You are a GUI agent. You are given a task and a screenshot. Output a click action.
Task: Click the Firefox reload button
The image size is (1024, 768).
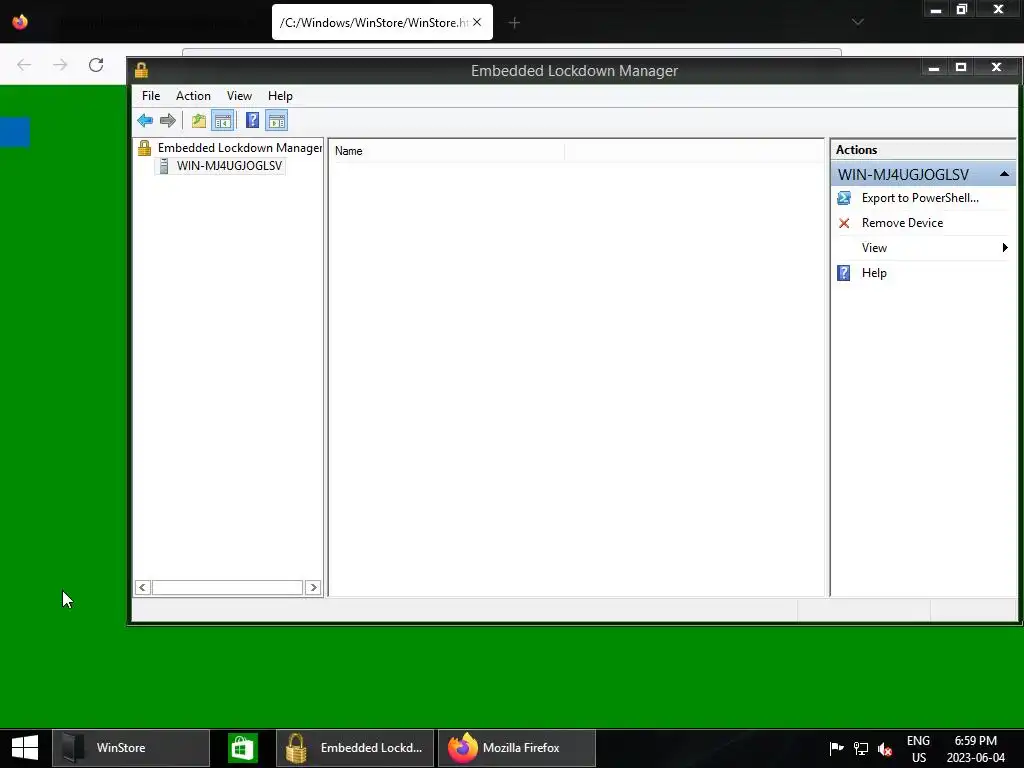[96, 65]
